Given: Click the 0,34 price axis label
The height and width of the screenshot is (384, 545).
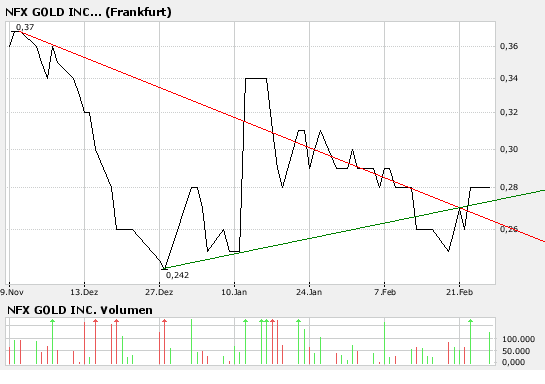Looking at the screenshot, I should [x=509, y=78].
